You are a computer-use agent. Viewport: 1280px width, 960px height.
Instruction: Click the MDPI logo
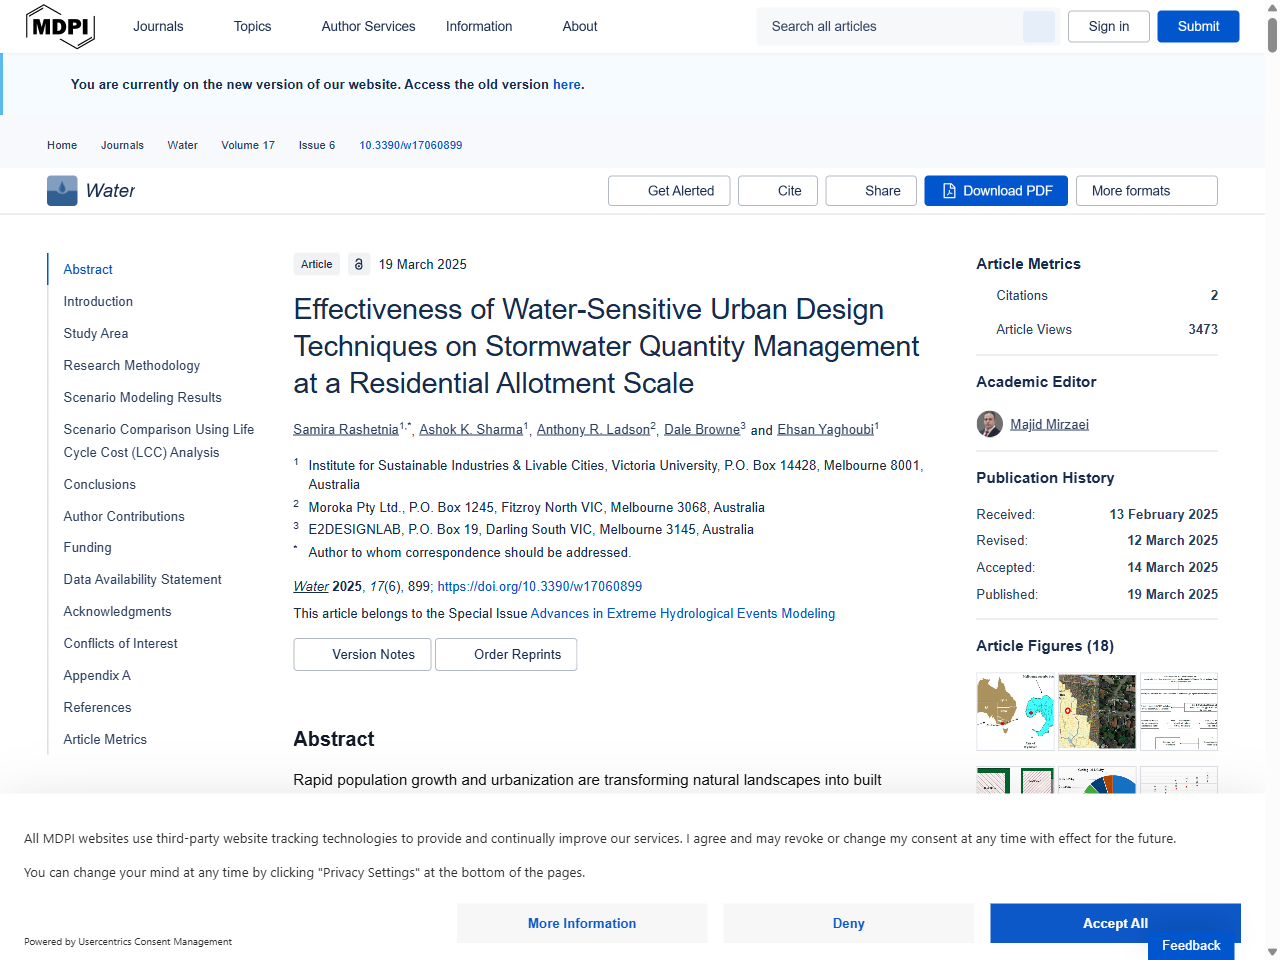point(60,26)
